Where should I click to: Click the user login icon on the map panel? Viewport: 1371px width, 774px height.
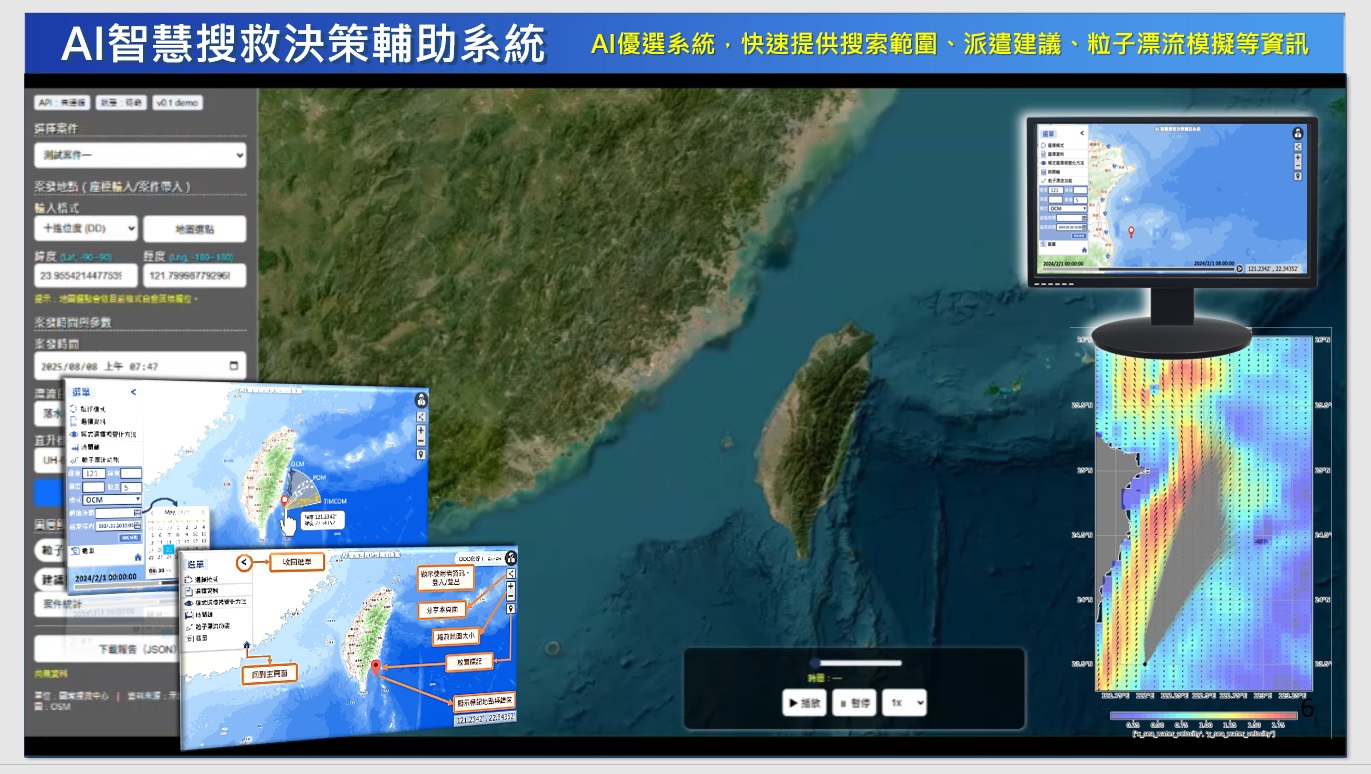tap(511, 560)
